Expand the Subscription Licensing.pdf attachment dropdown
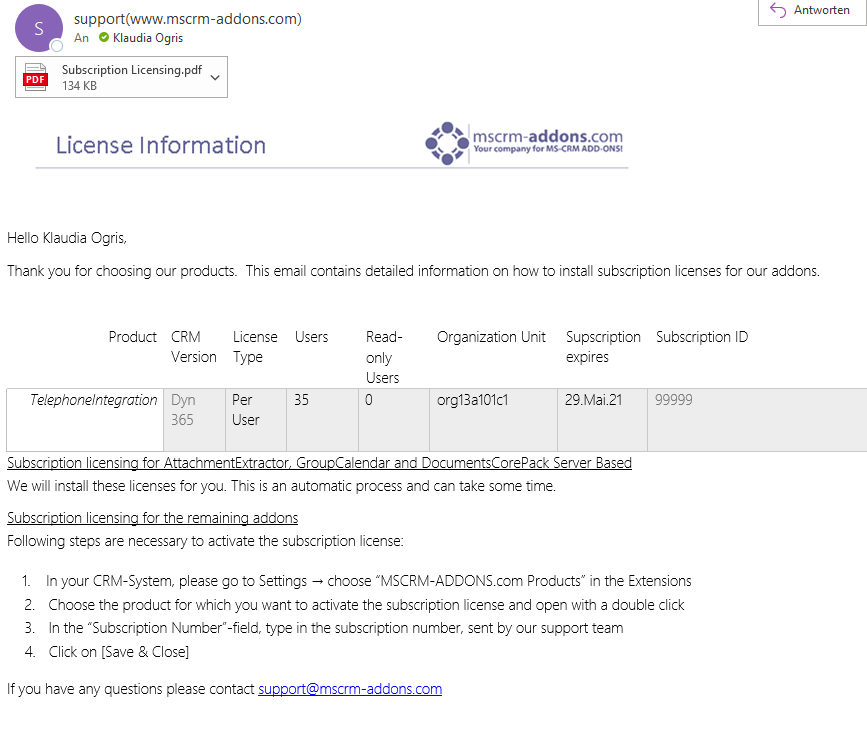The height and width of the screenshot is (738, 867). [x=216, y=77]
